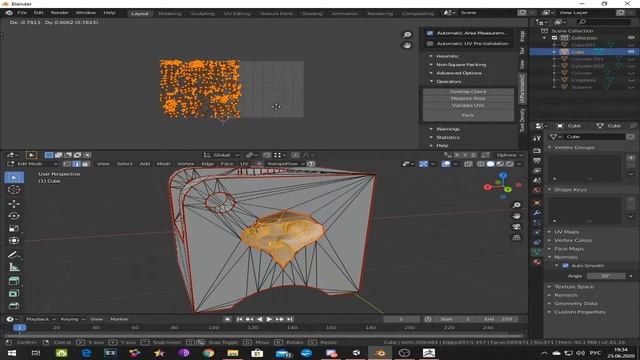Select the Select Box tool
640x360 pixels.
[14, 178]
